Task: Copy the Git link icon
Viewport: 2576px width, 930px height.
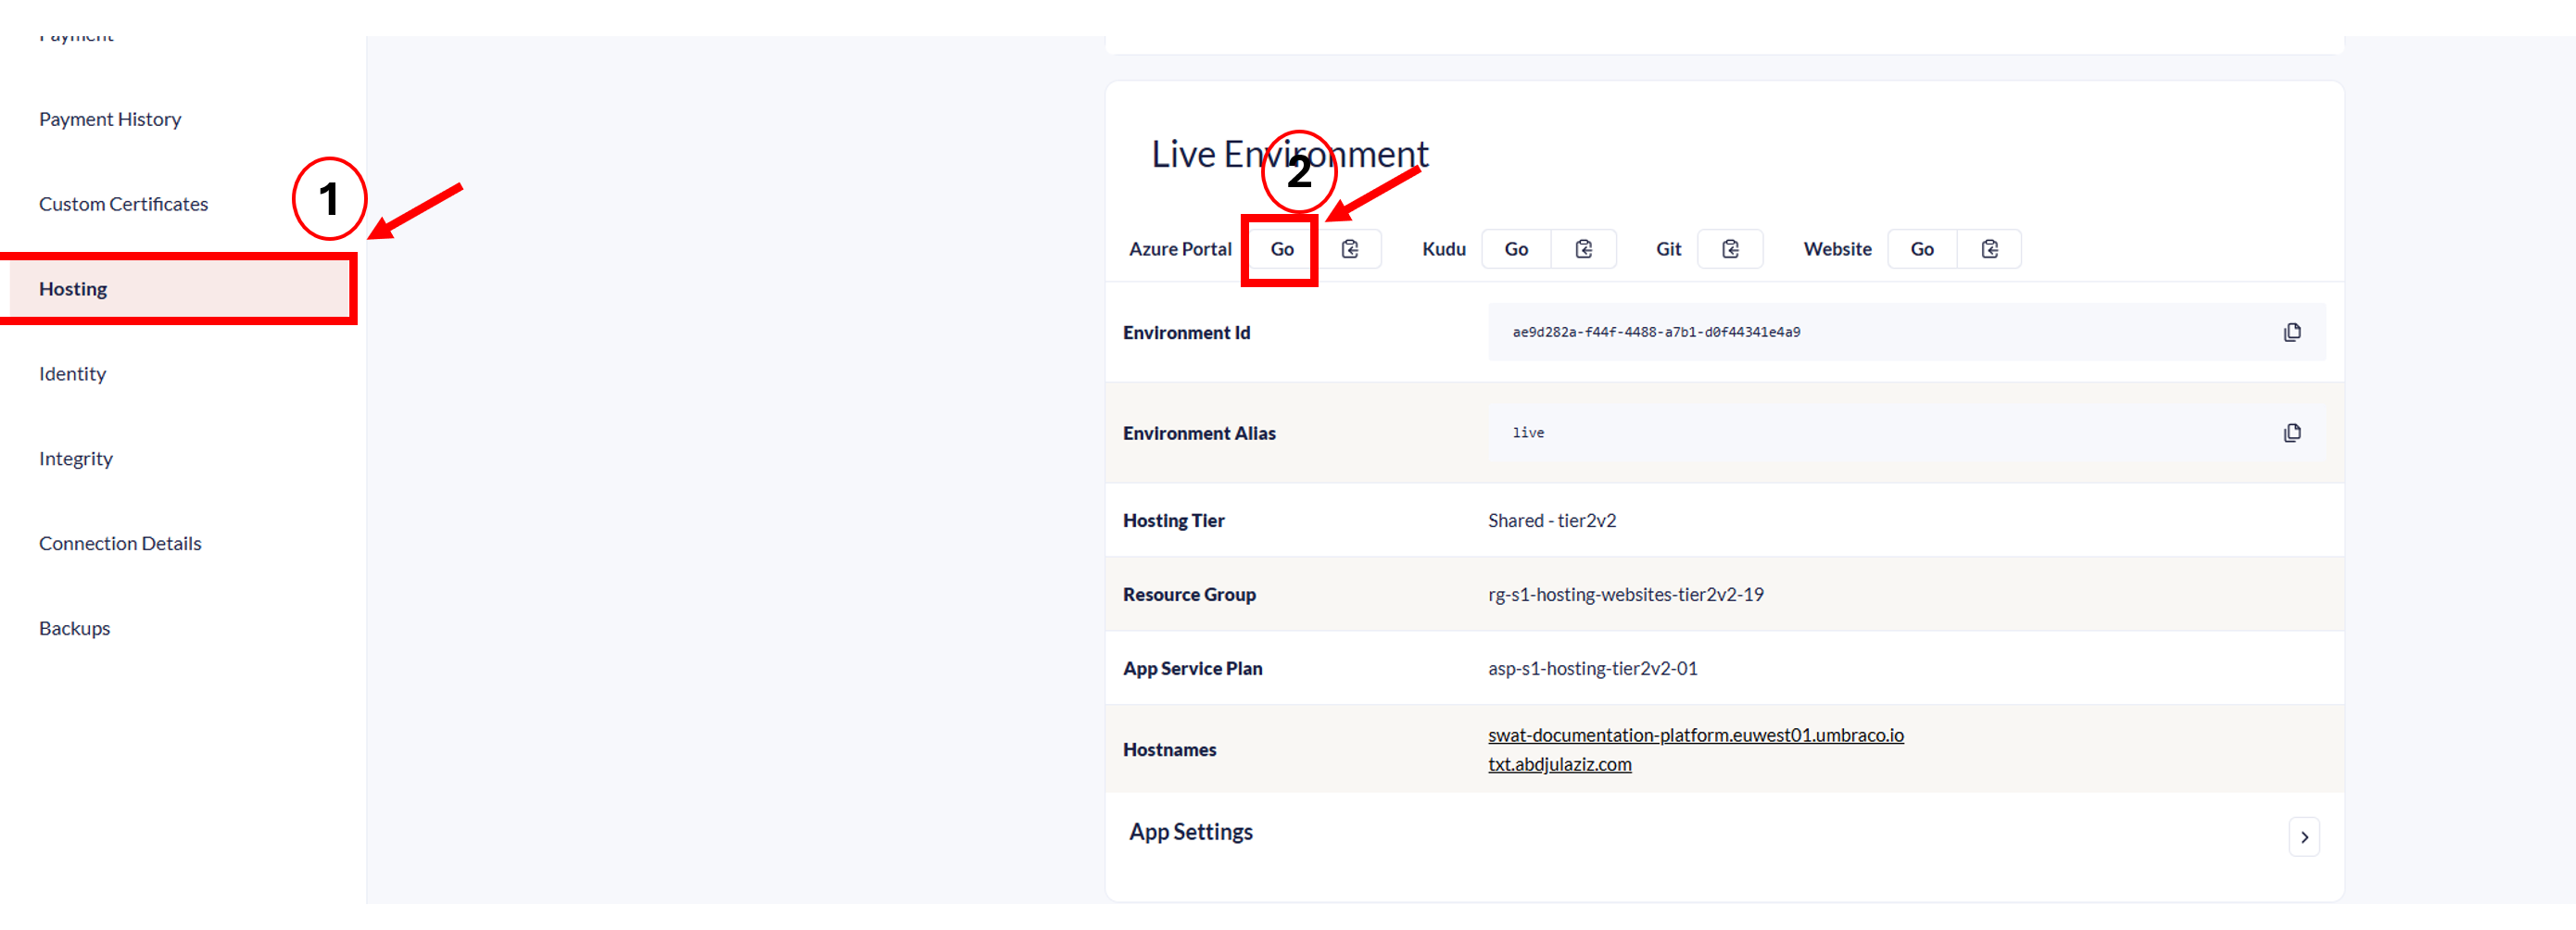Action: point(1730,249)
